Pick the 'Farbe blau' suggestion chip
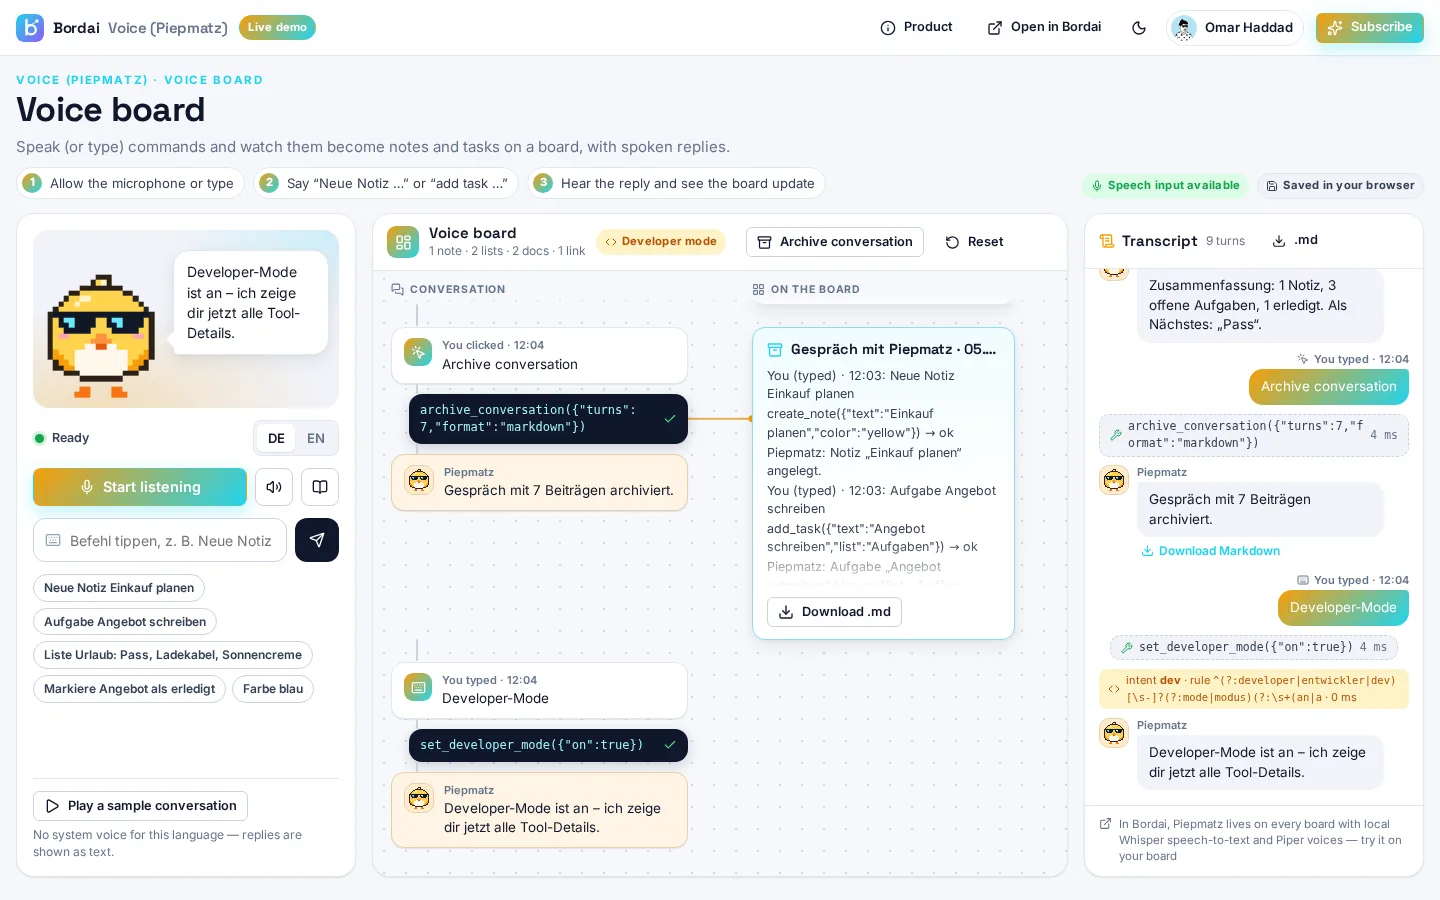 (273, 689)
